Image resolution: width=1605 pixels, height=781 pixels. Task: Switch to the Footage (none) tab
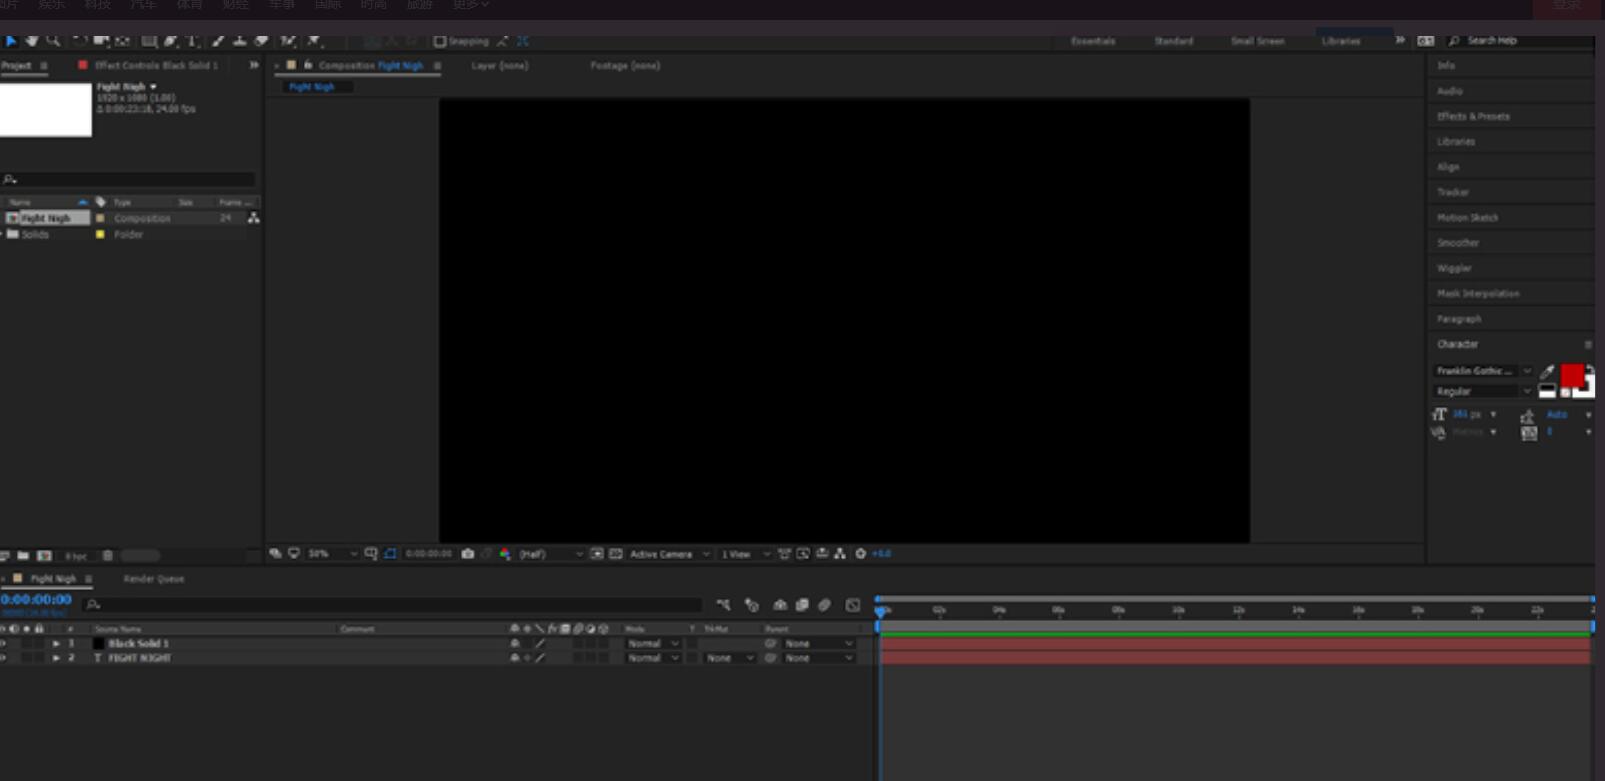pyautogui.click(x=625, y=65)
